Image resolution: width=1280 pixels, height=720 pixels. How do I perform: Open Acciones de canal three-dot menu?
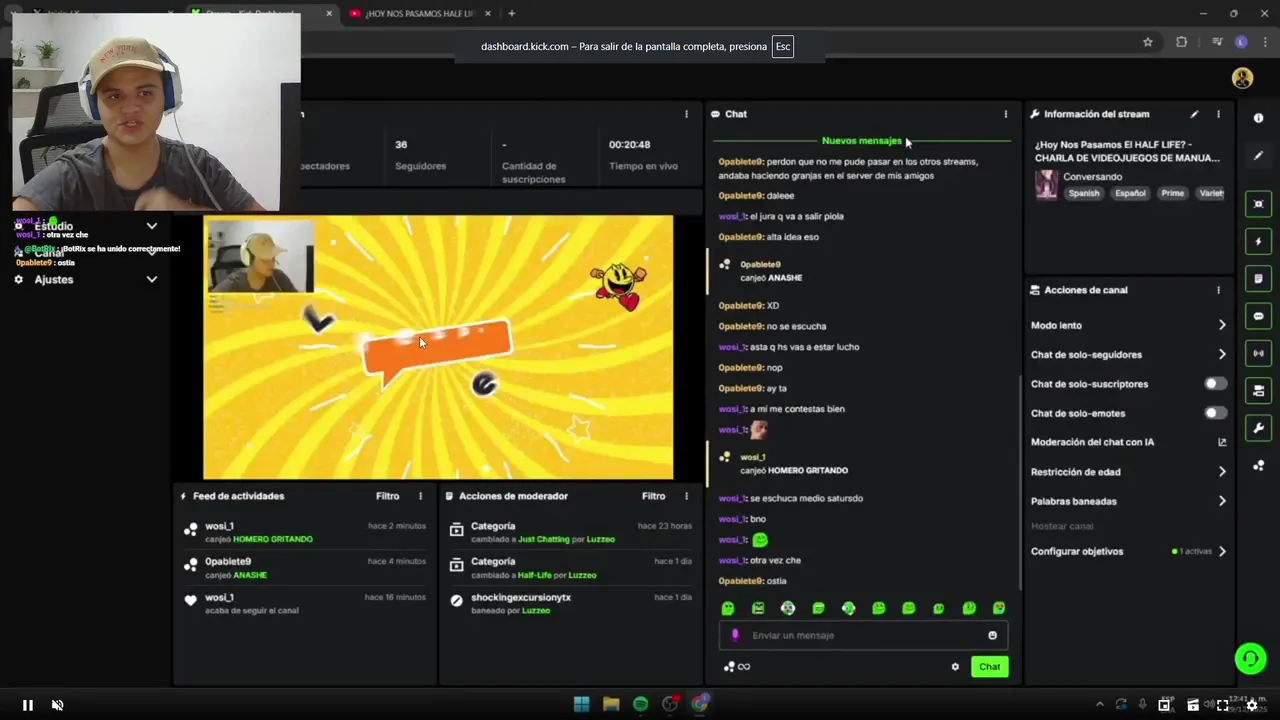(1218, 290)
